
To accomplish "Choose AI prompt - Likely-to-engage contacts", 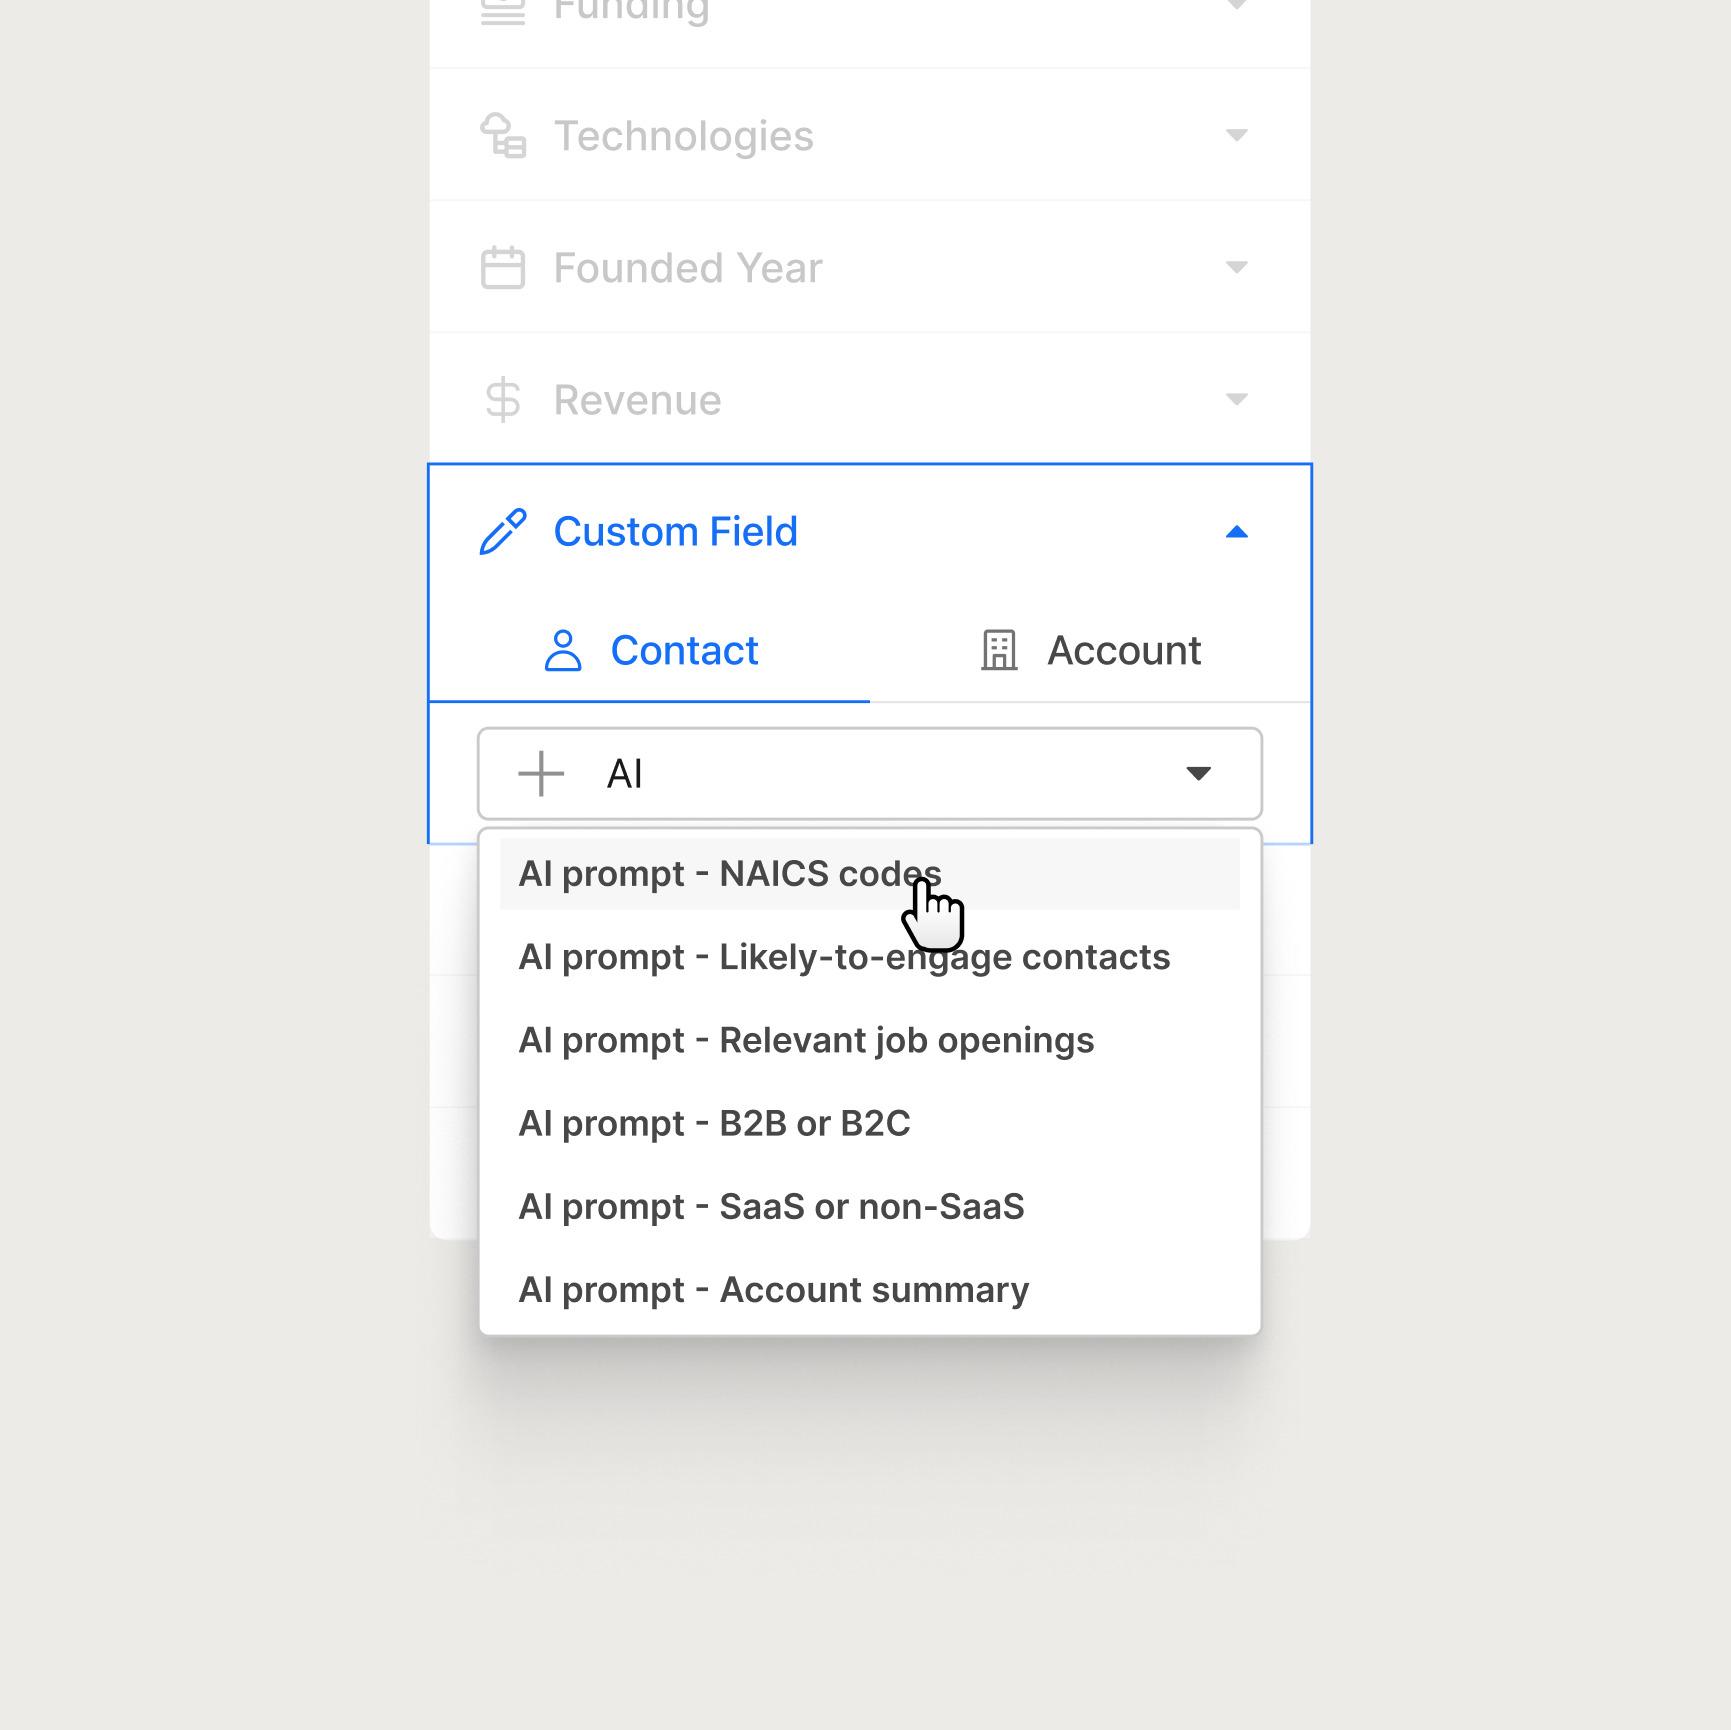I will pyautogui.click(x=844, y=958).
